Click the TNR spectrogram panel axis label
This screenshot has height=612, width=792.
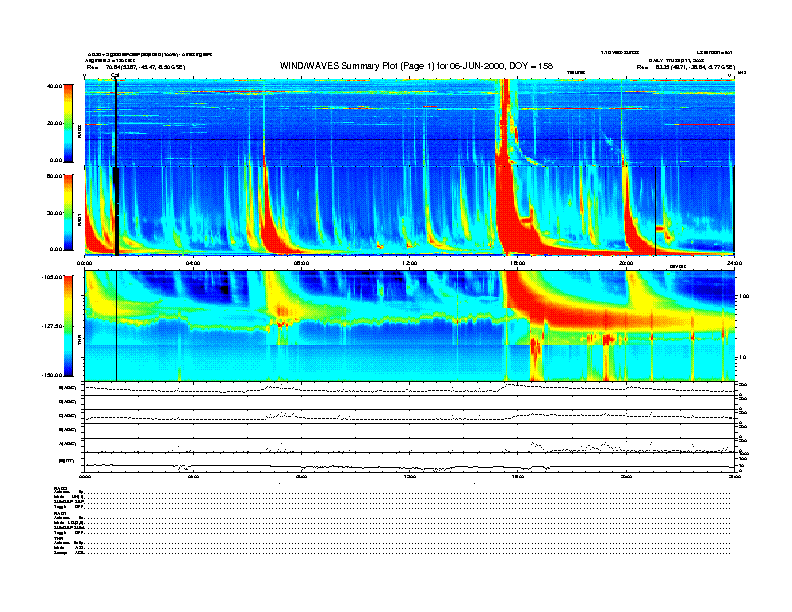79,342
